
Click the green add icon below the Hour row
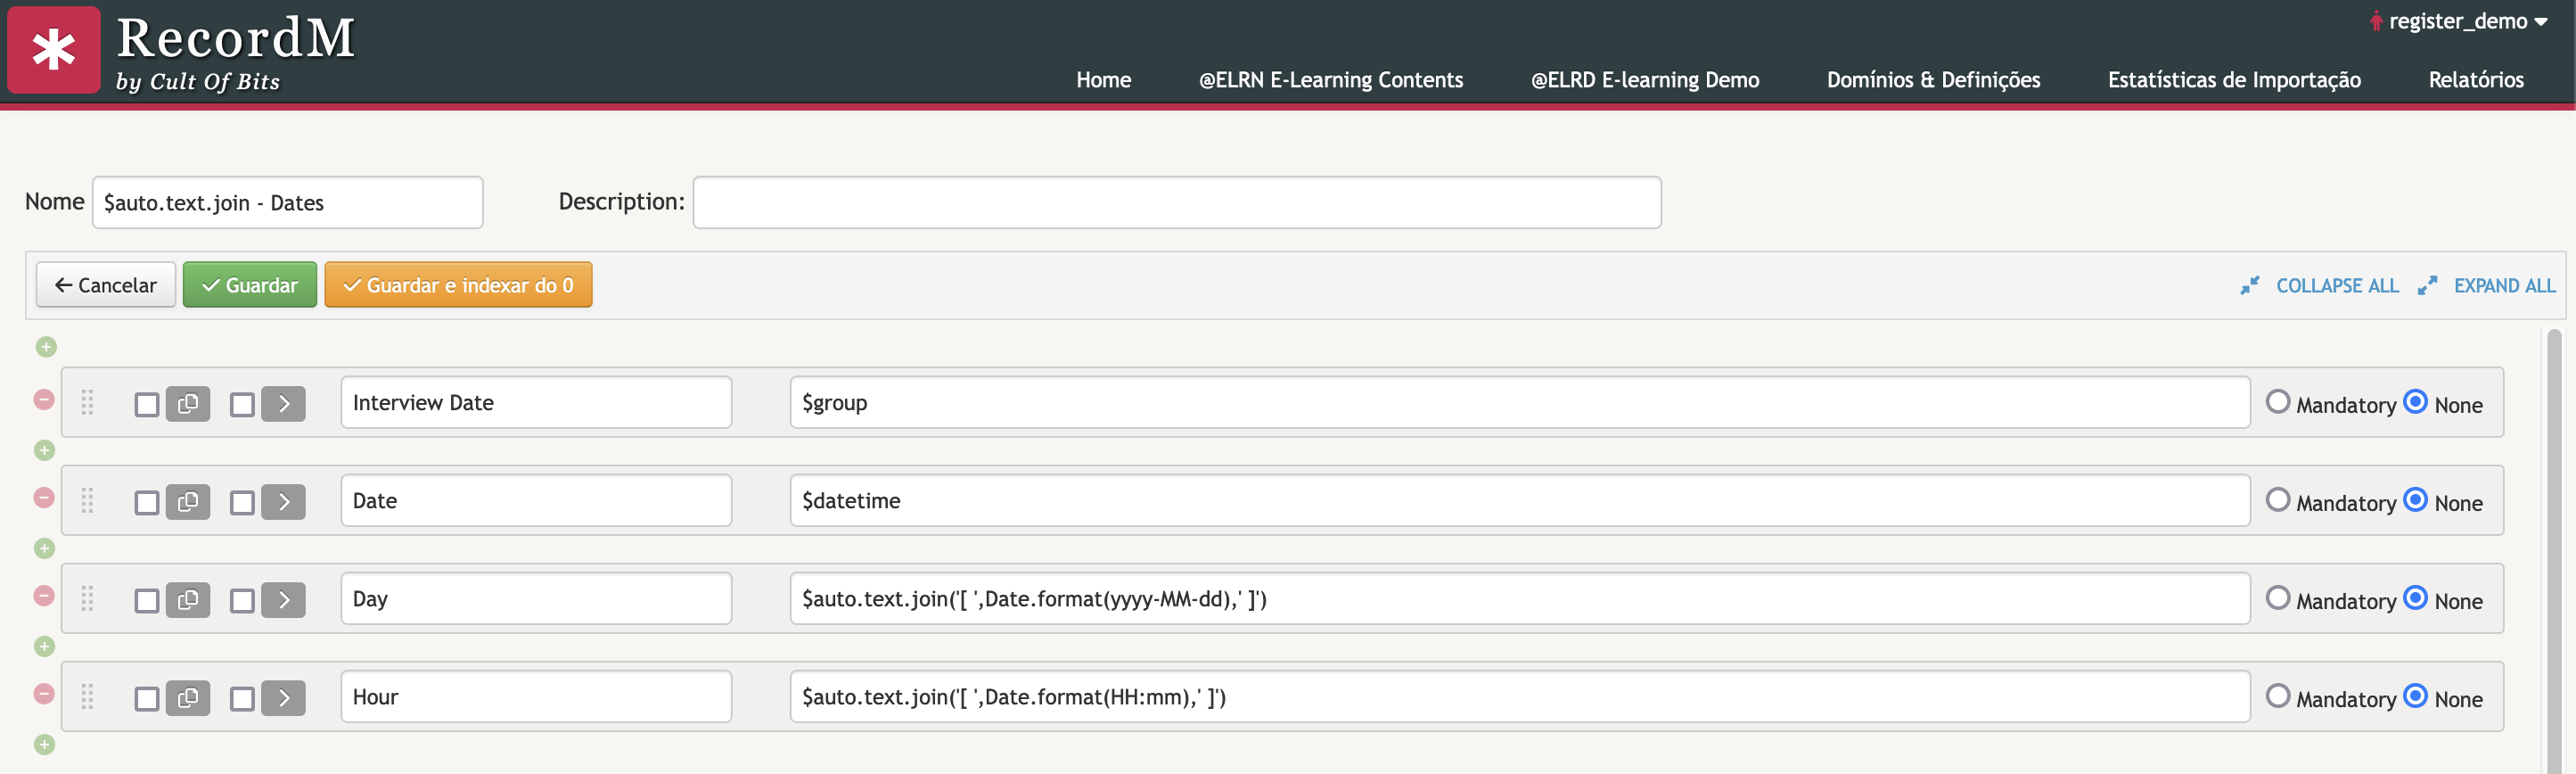pos(44,744)
